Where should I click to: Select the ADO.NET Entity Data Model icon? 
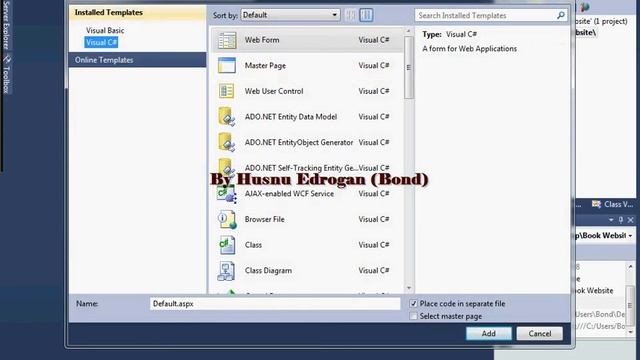tap(227, 117)
